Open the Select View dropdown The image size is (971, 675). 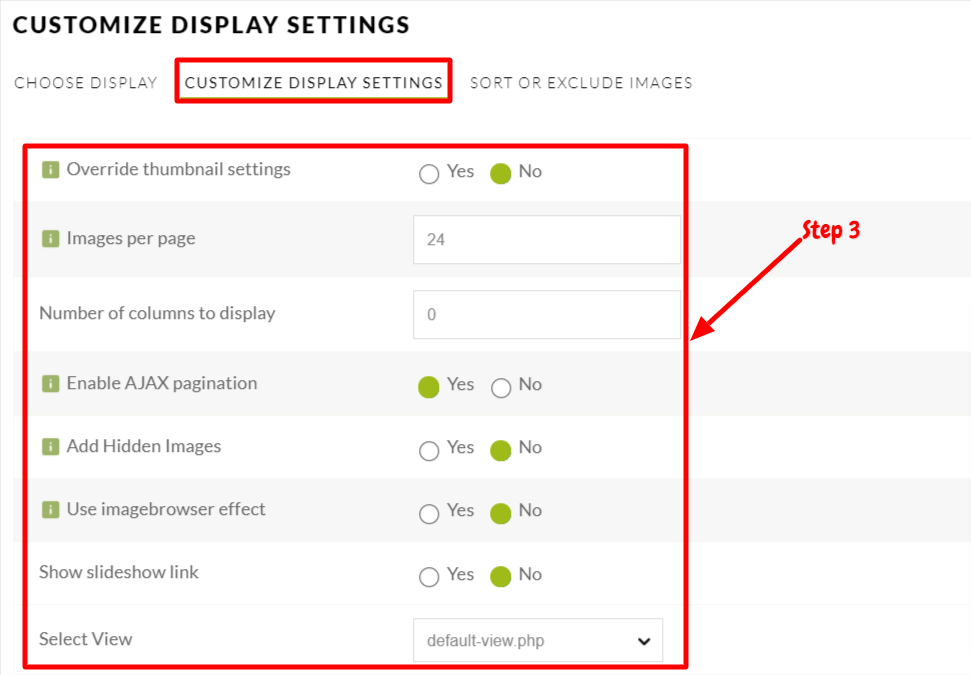pos(538,640)
